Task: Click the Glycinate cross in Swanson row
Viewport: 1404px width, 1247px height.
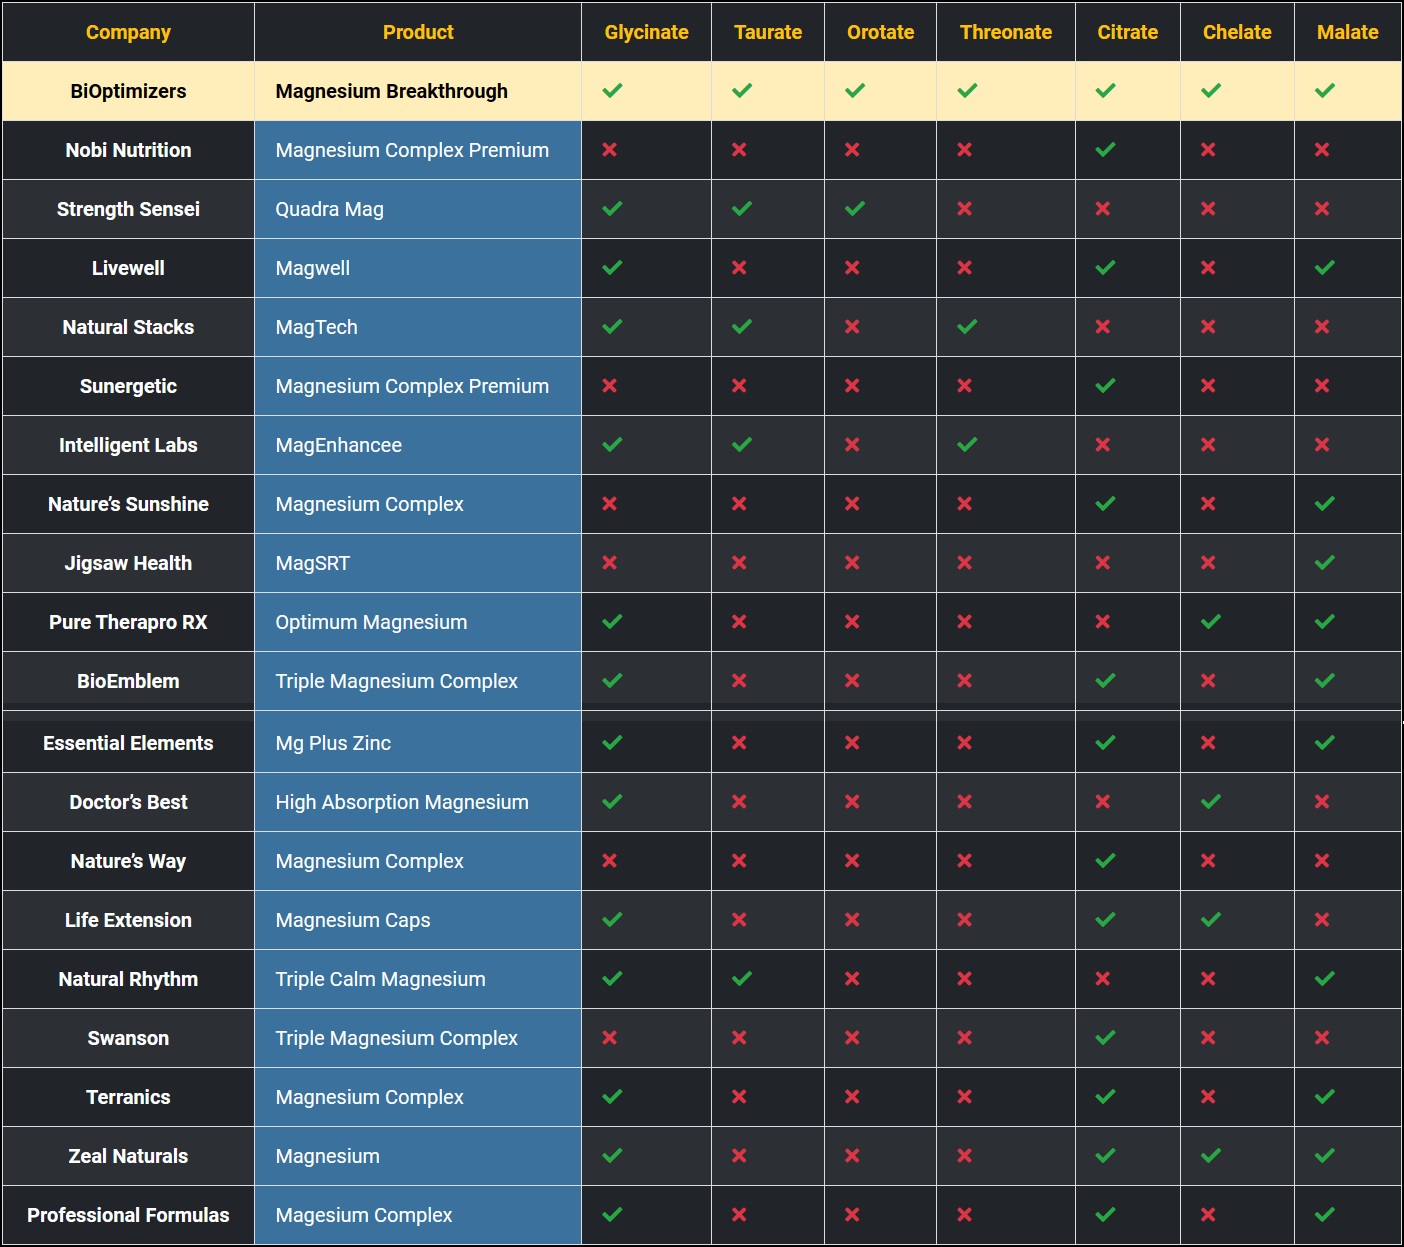Action: coord(609,1038)
